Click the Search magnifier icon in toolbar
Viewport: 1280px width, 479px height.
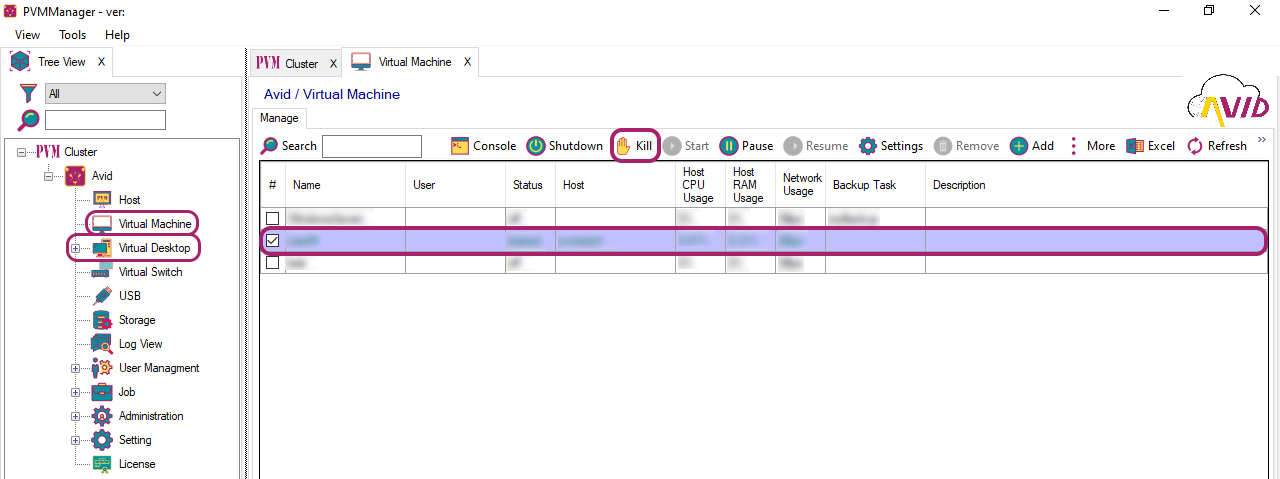[x=270, y=146]
